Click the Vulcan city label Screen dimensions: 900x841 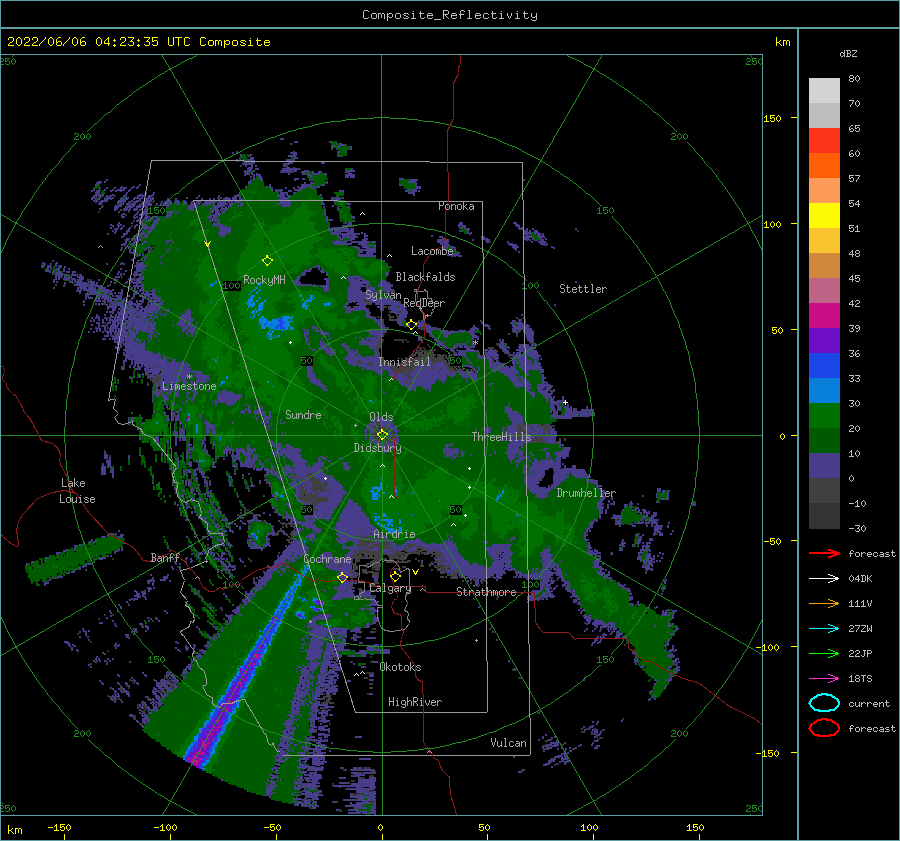508,743
